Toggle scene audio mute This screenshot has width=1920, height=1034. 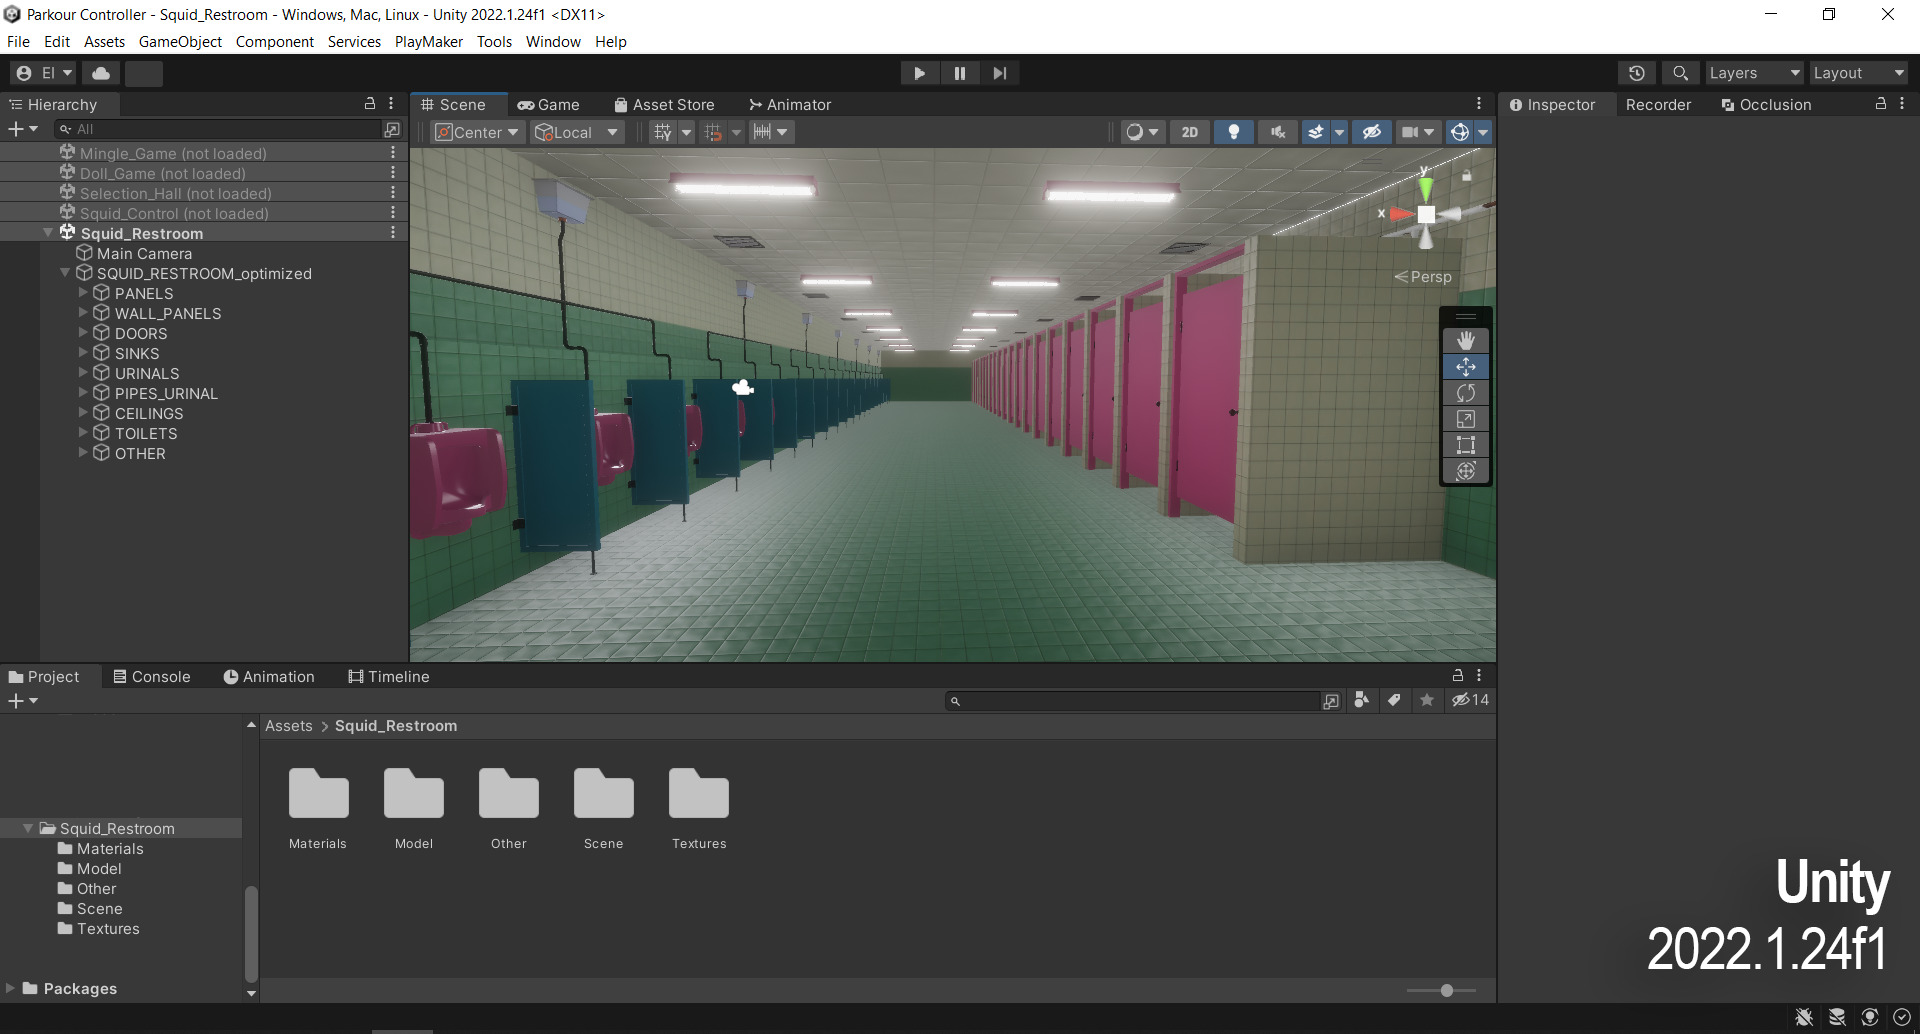[1277, 132]
